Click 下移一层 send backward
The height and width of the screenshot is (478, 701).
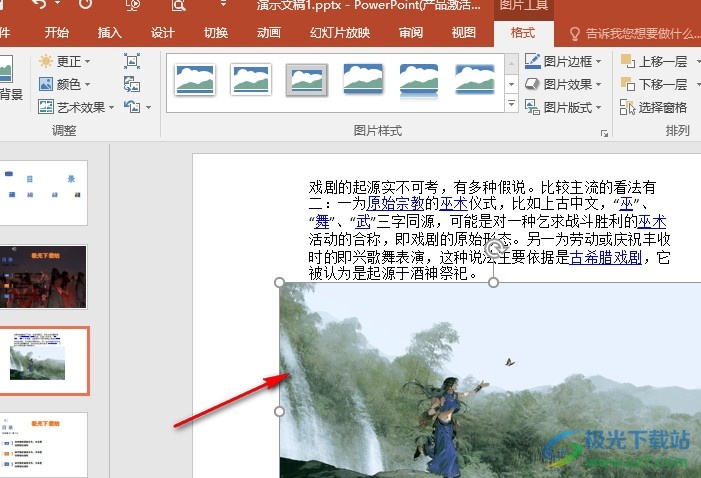[654, 84]
